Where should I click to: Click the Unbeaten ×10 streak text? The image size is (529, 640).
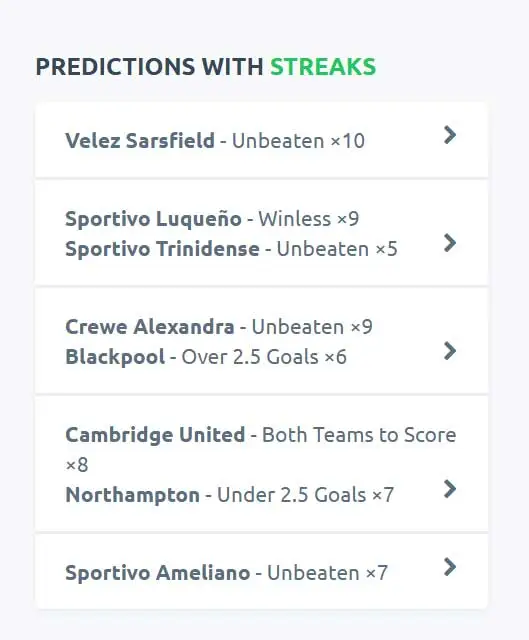tap(298, 141)
